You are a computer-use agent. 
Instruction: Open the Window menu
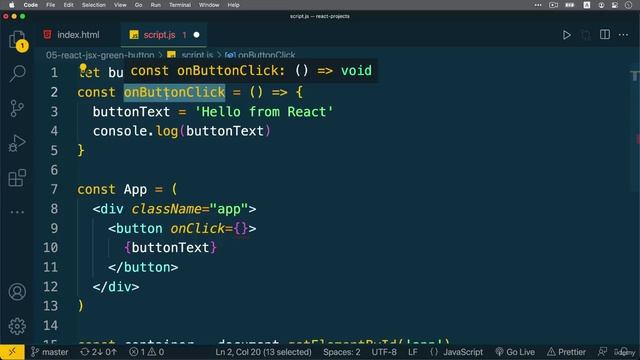pos(209,5)
